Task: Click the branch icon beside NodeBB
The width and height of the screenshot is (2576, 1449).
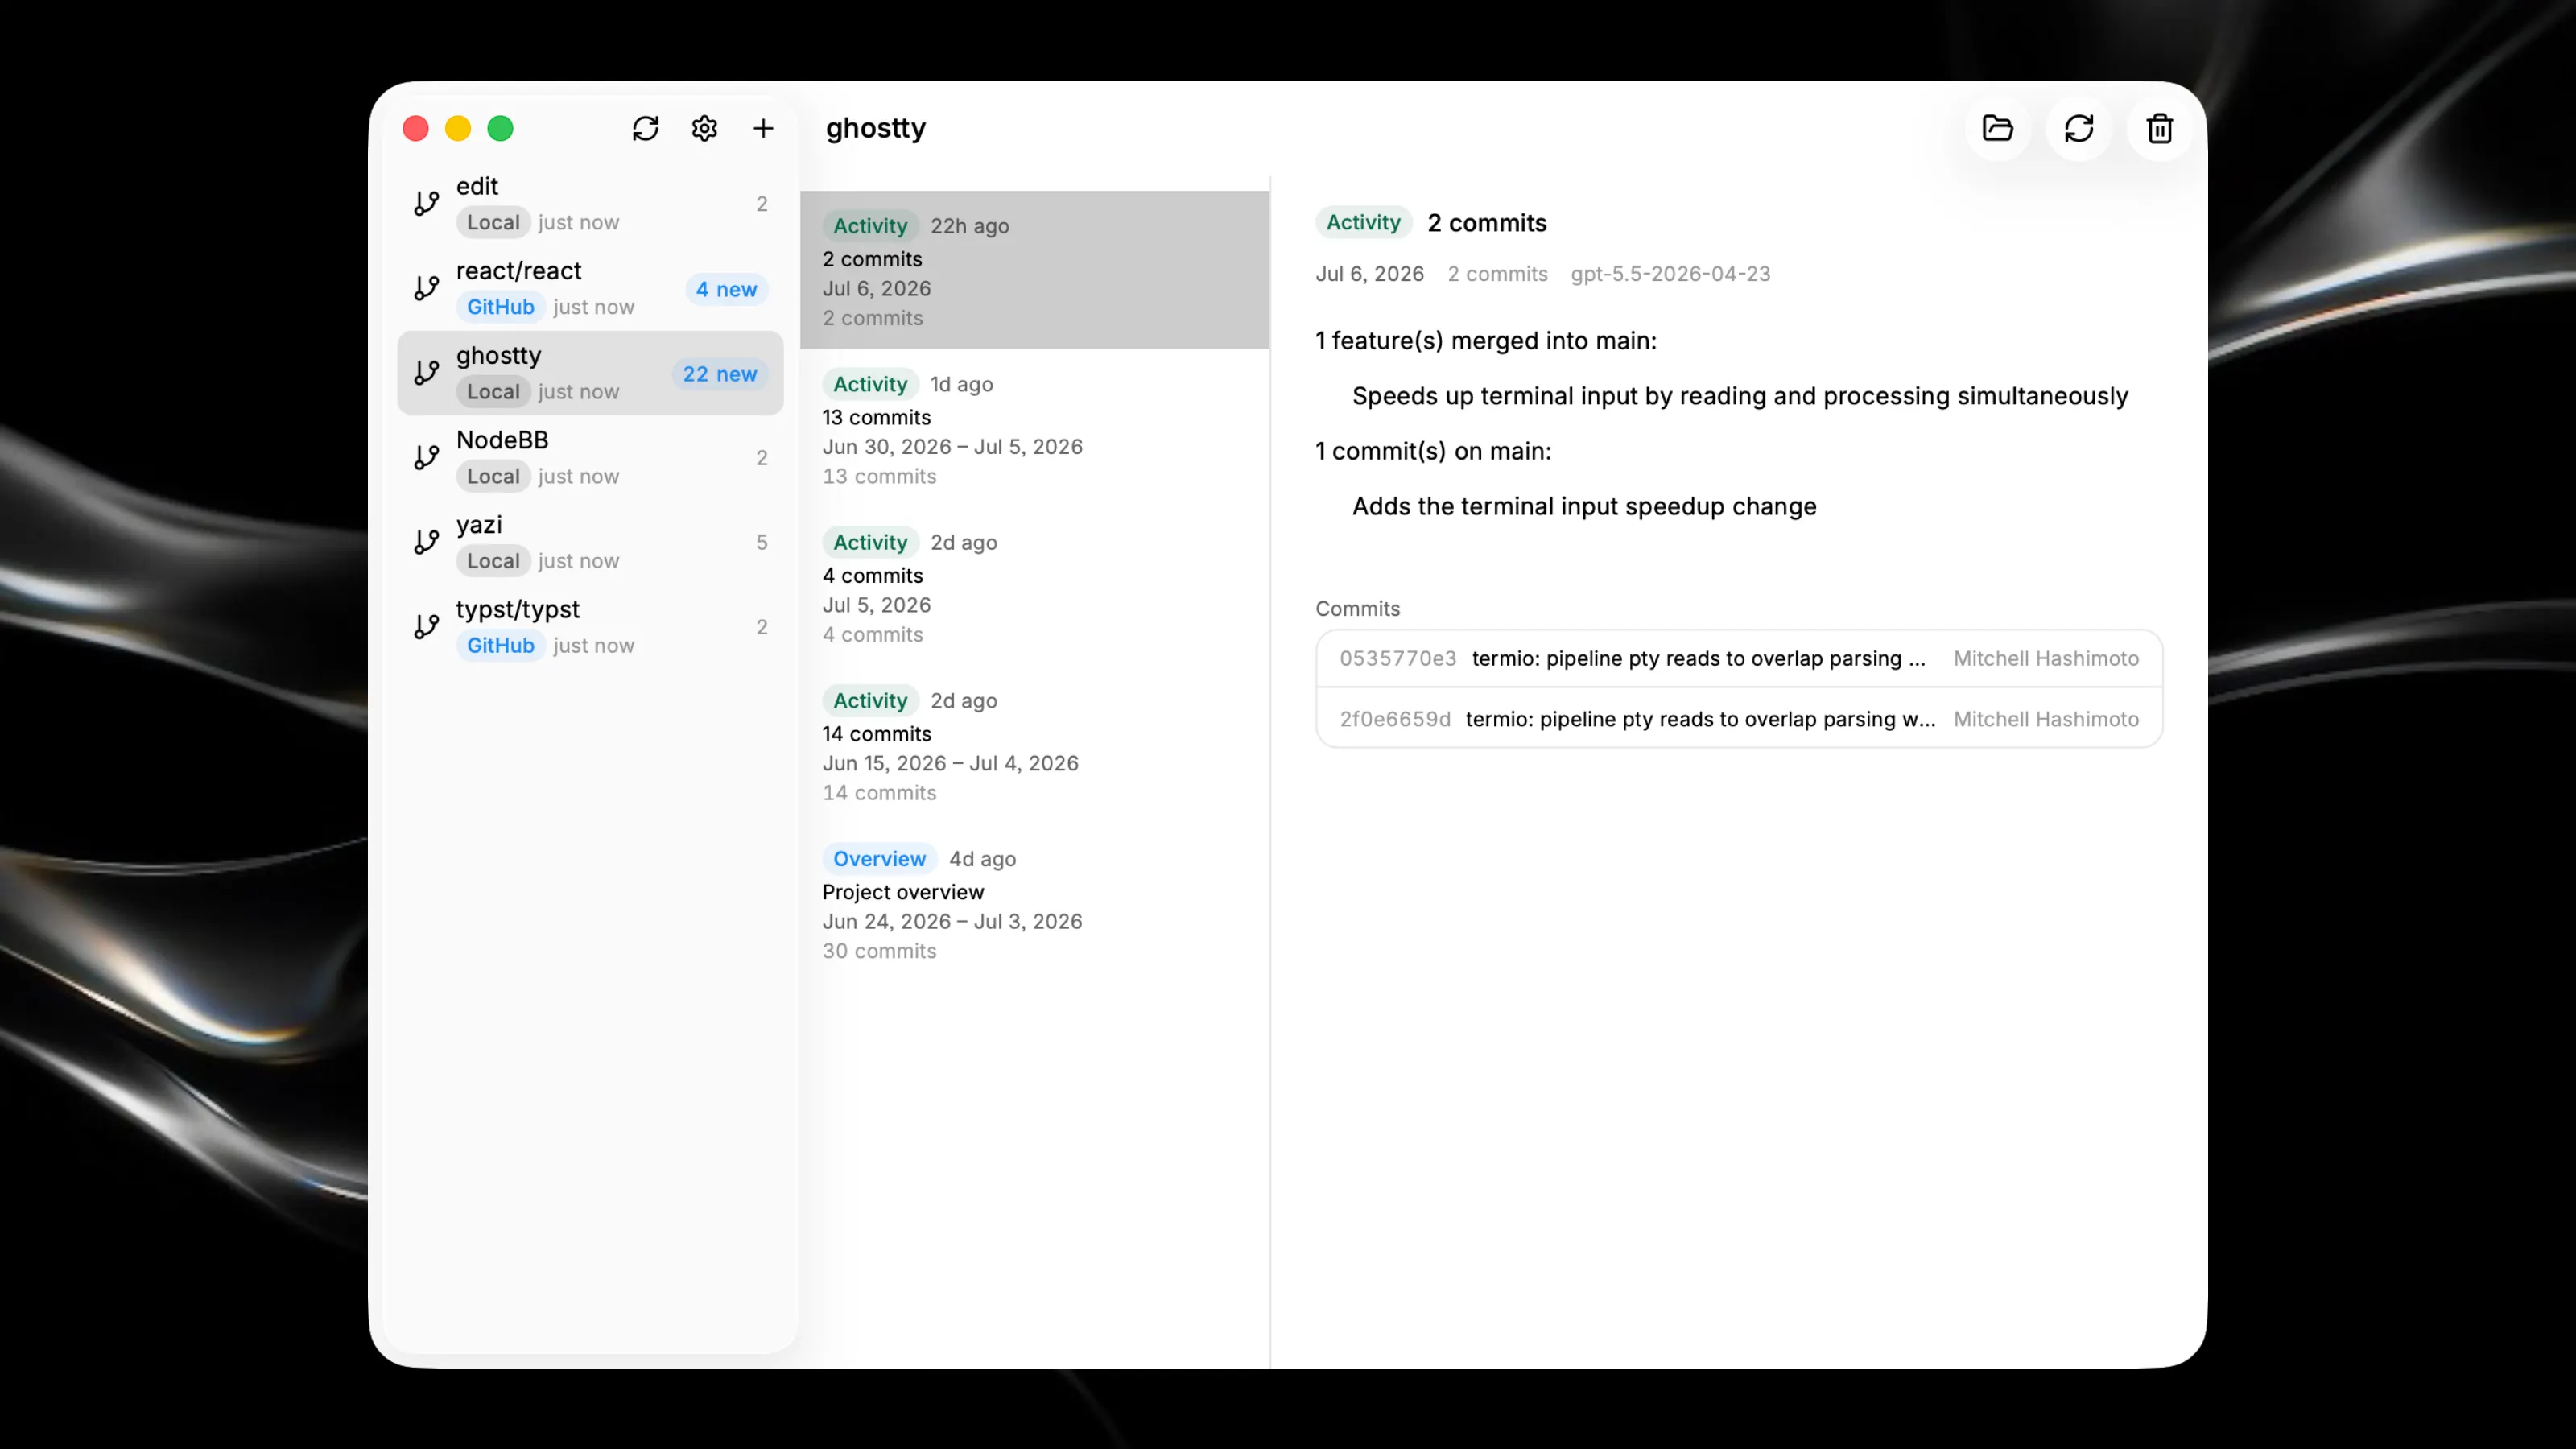Action: 427,457
